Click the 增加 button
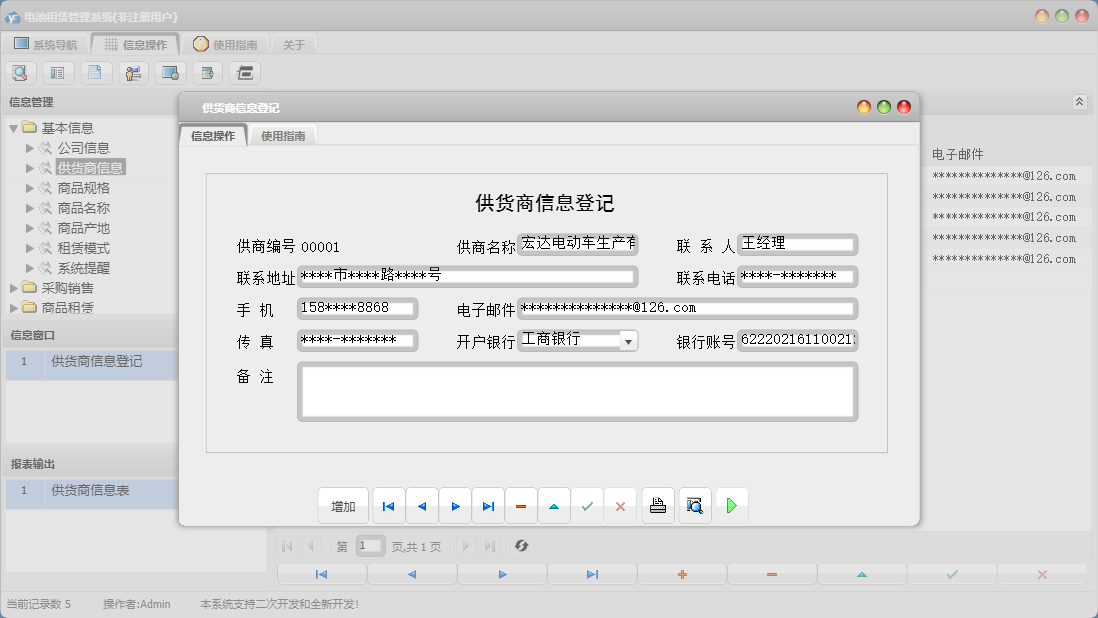The image size is (1098, 618). coord(343,507)
